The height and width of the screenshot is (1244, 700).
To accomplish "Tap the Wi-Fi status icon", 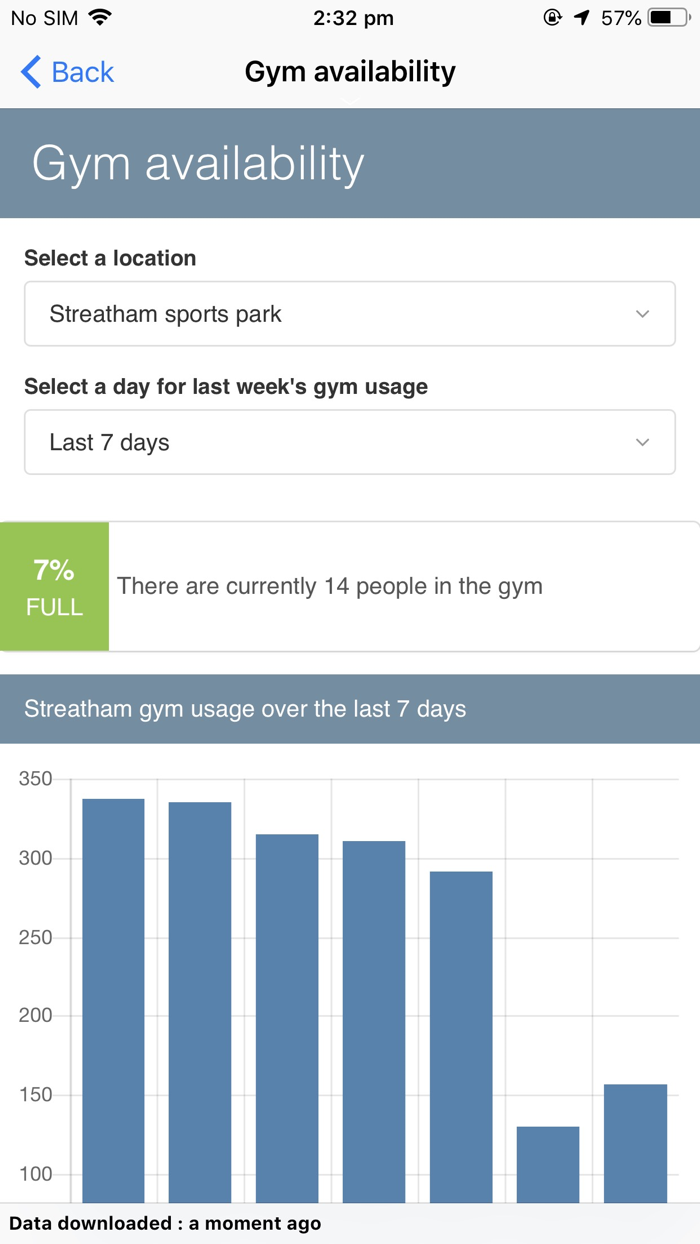I will coord(100,18).
